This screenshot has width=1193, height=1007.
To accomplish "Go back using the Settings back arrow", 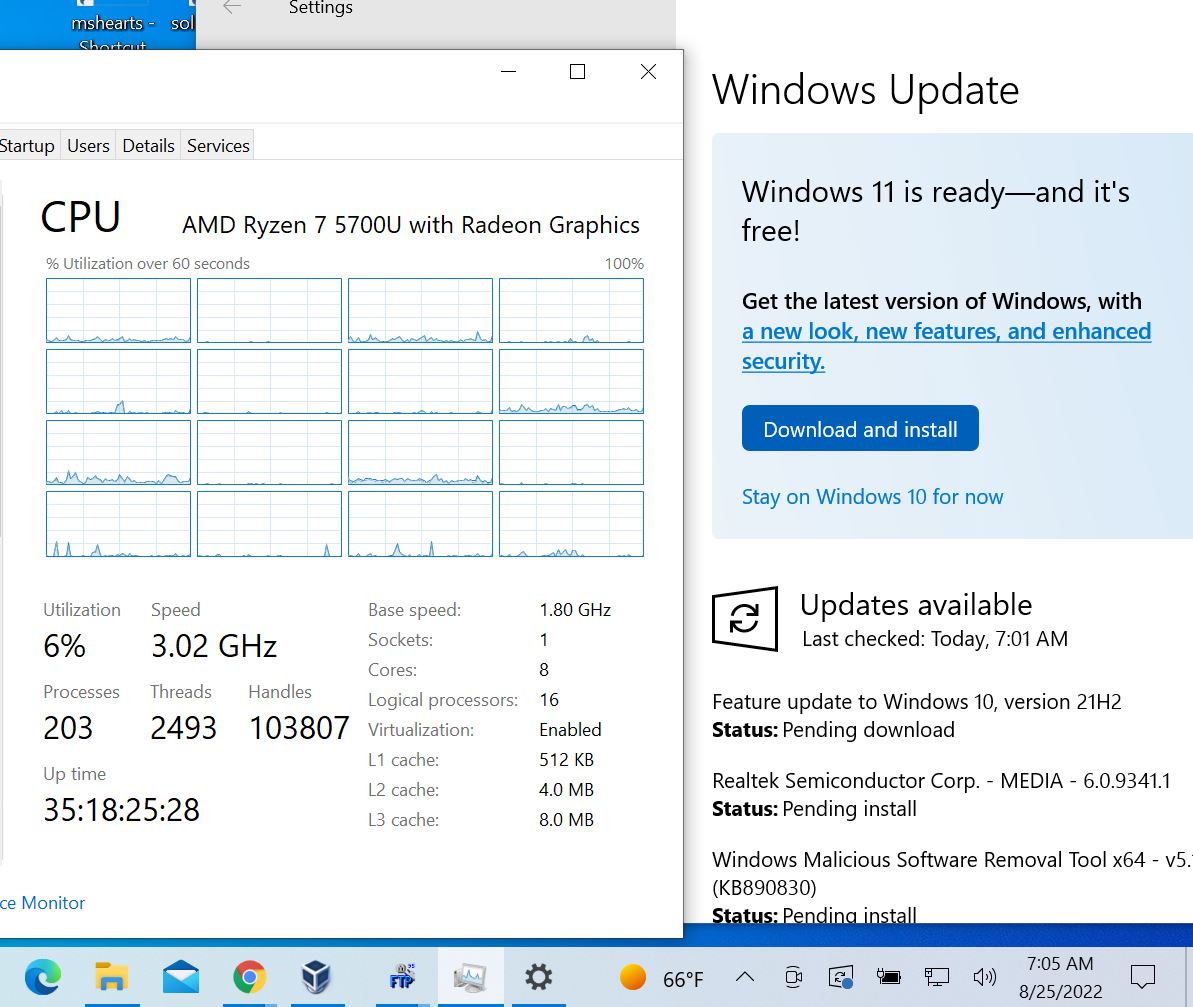I will click(x=232, y=8).
